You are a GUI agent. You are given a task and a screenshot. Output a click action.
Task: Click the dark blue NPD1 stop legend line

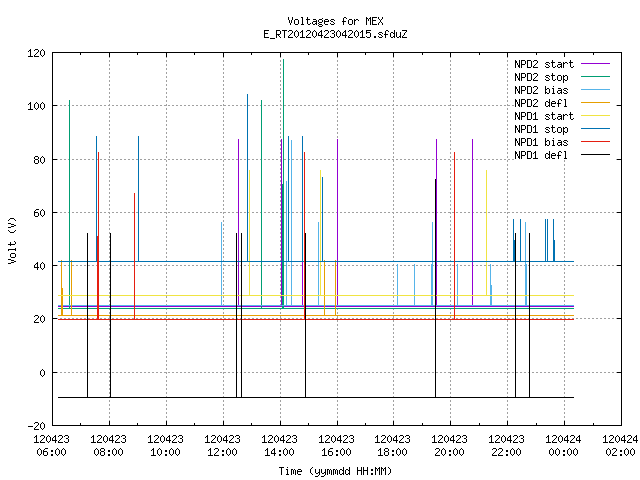(596, 129)
